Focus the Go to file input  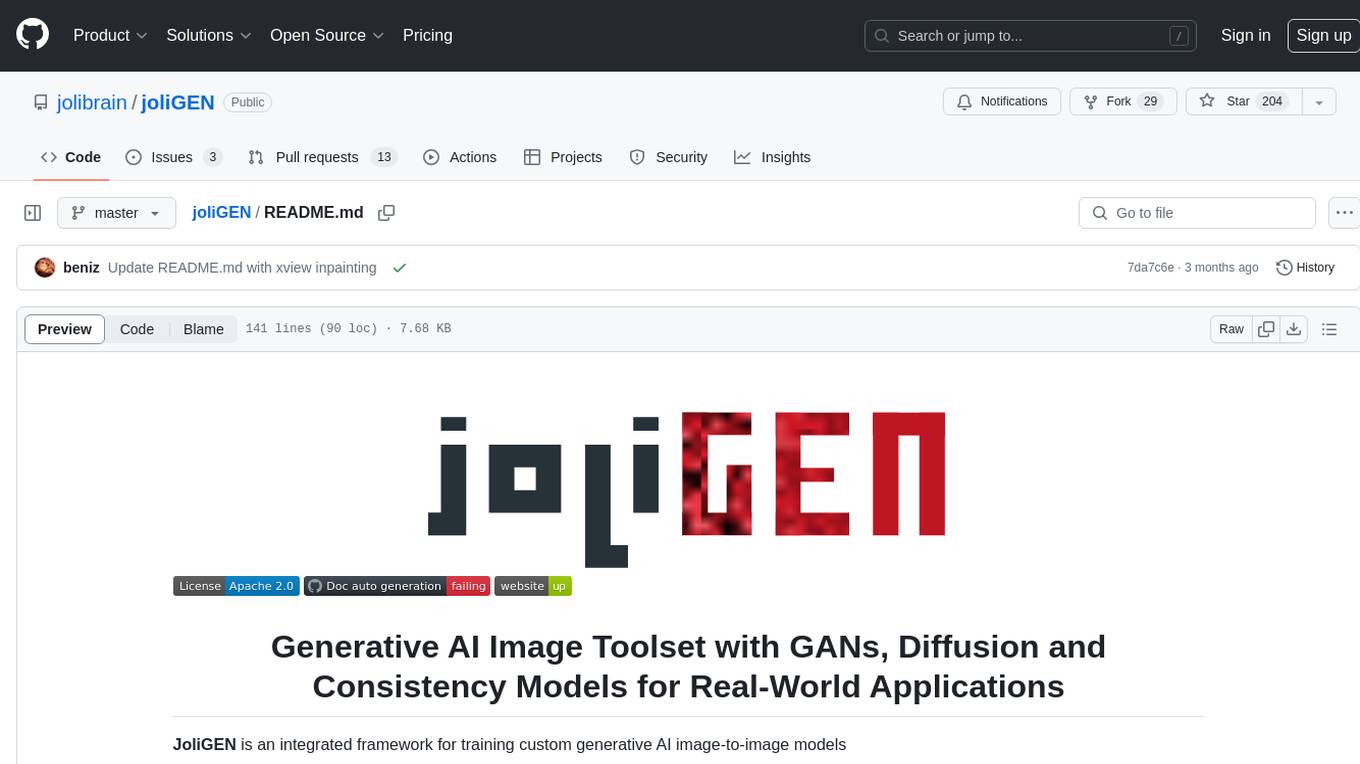click(1197, 213)
